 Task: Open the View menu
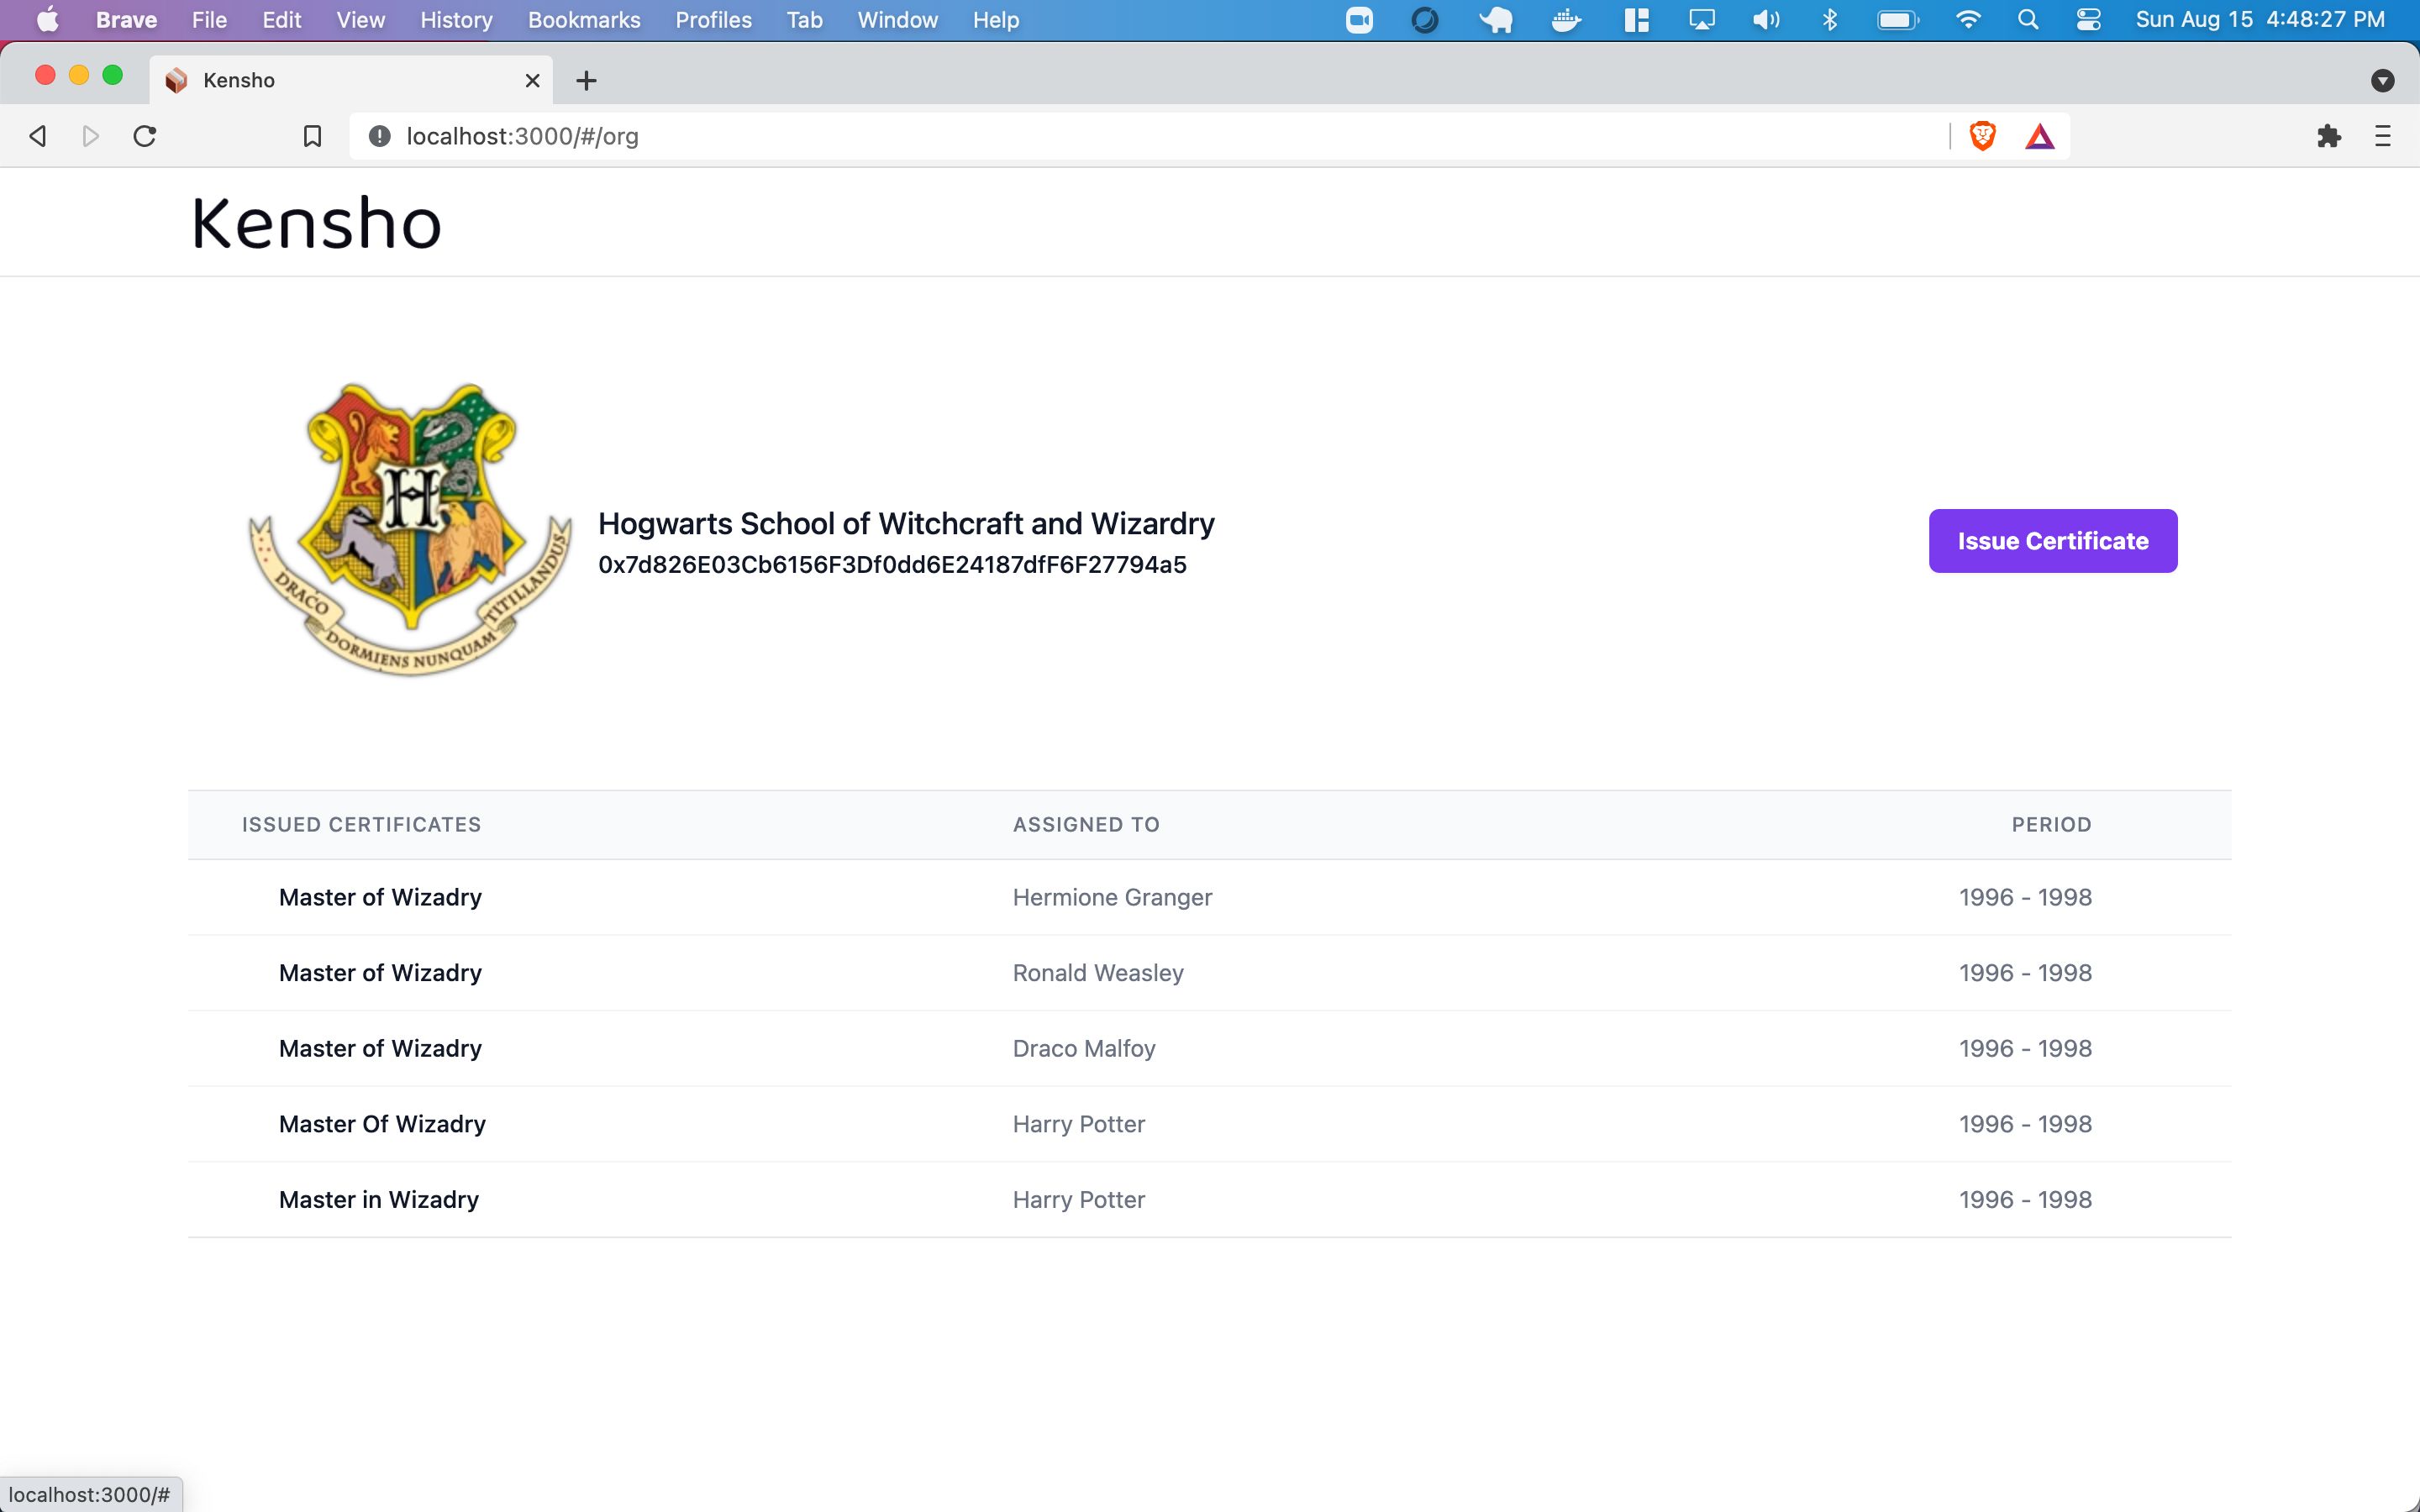pyautogui.click(x=360, y=20)
